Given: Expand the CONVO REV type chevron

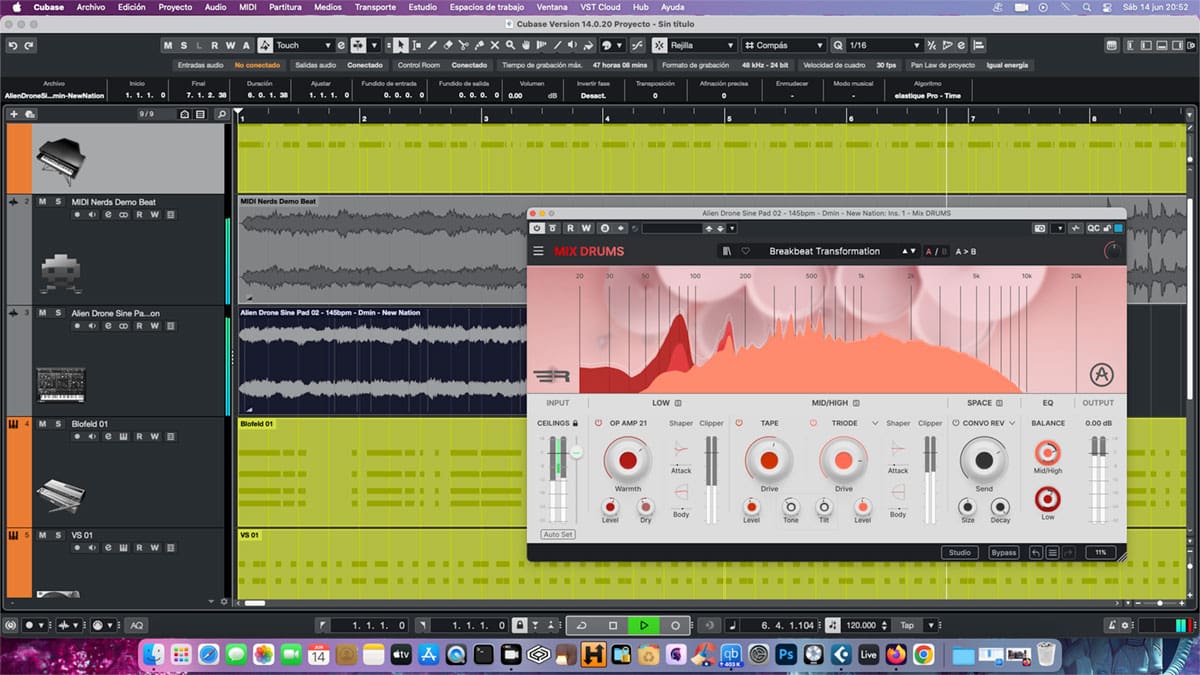Looking at the screenshot, I should [x=1012, y=423].
